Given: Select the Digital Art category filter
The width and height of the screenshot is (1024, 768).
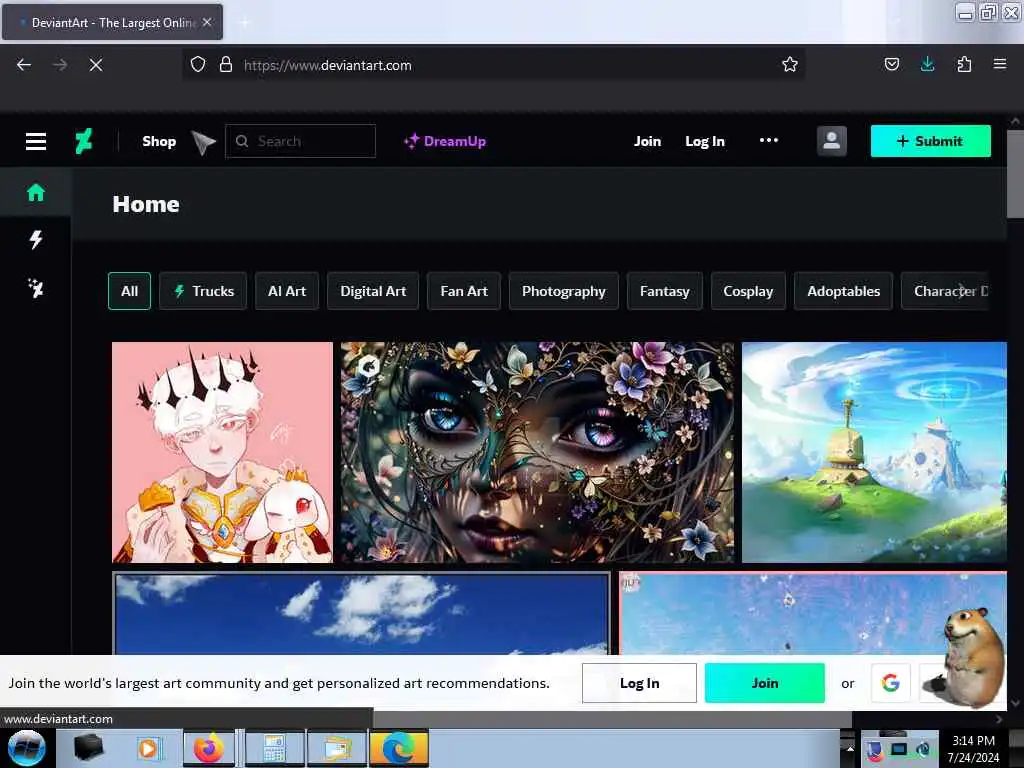Looking at the screenshot, I should (x=373, y=291).
